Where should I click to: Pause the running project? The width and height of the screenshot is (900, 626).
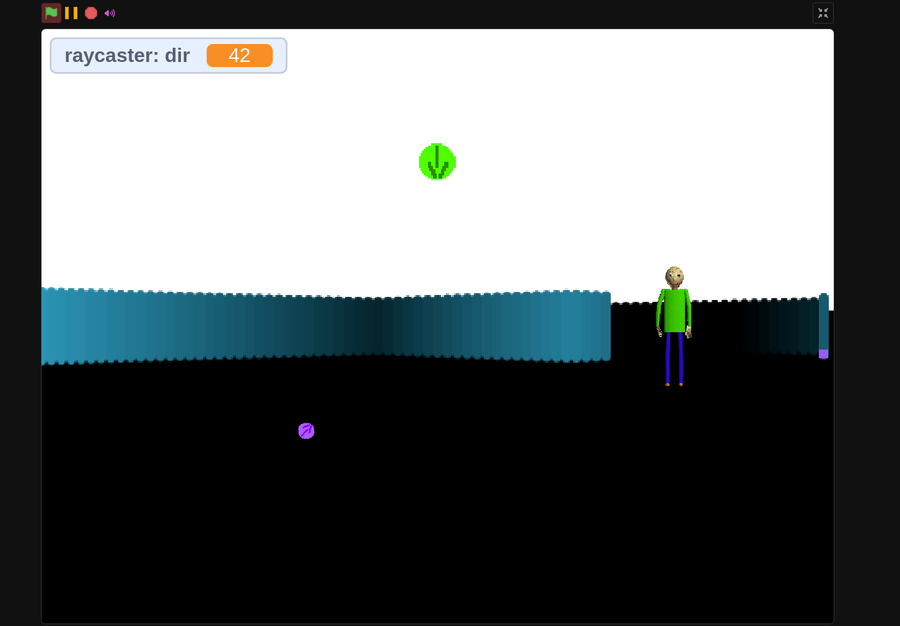(71, 13)
